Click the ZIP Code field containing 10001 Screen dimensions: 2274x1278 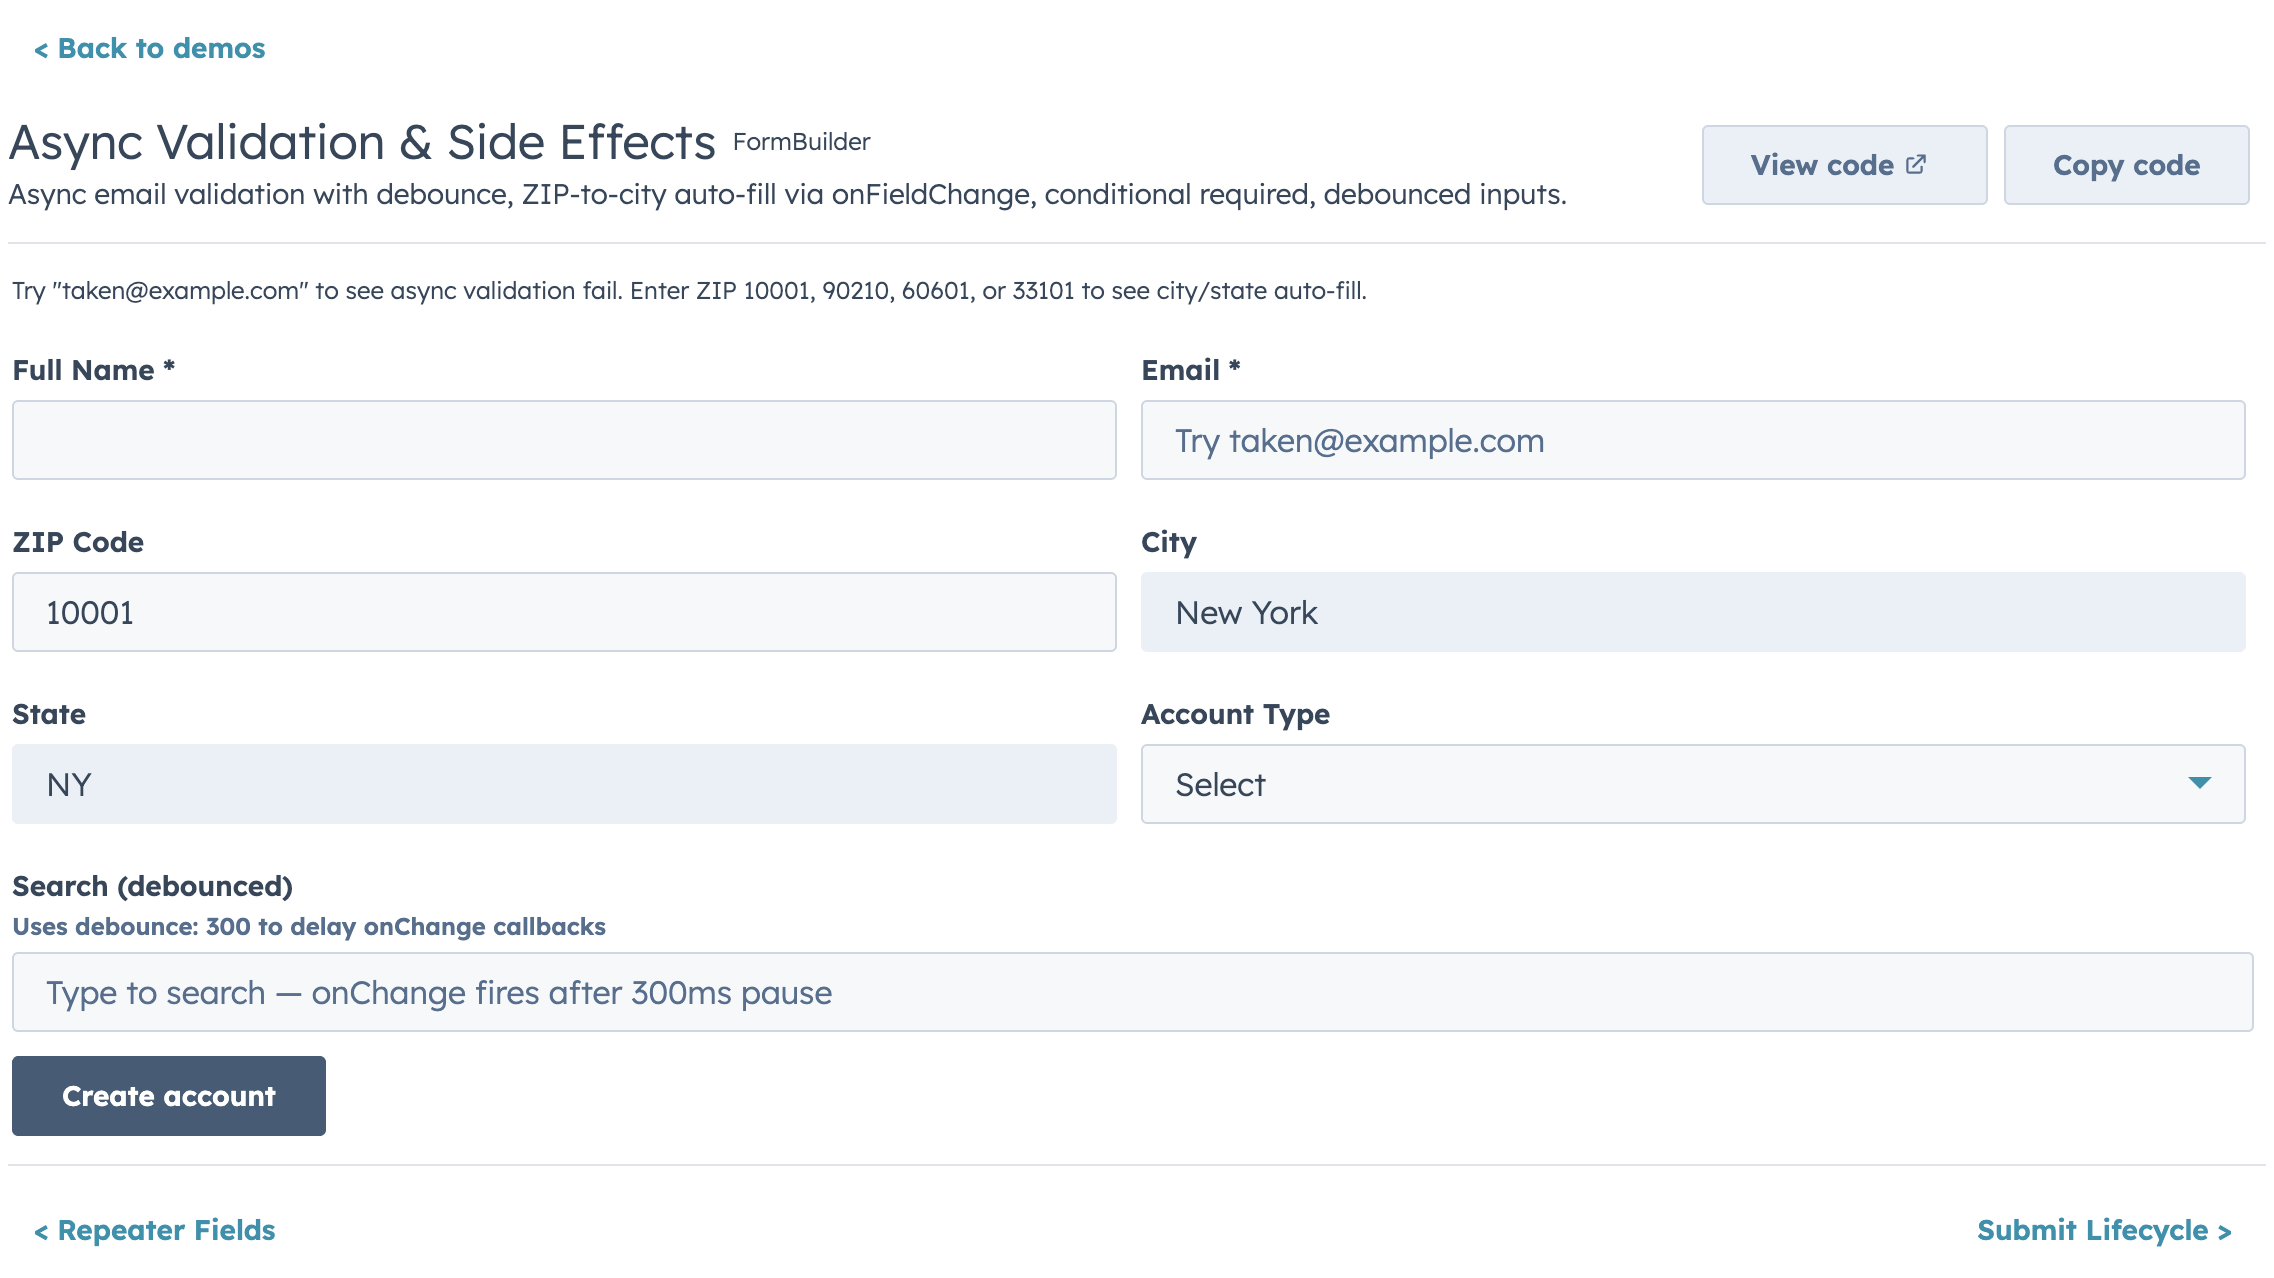tap(564, 612)
